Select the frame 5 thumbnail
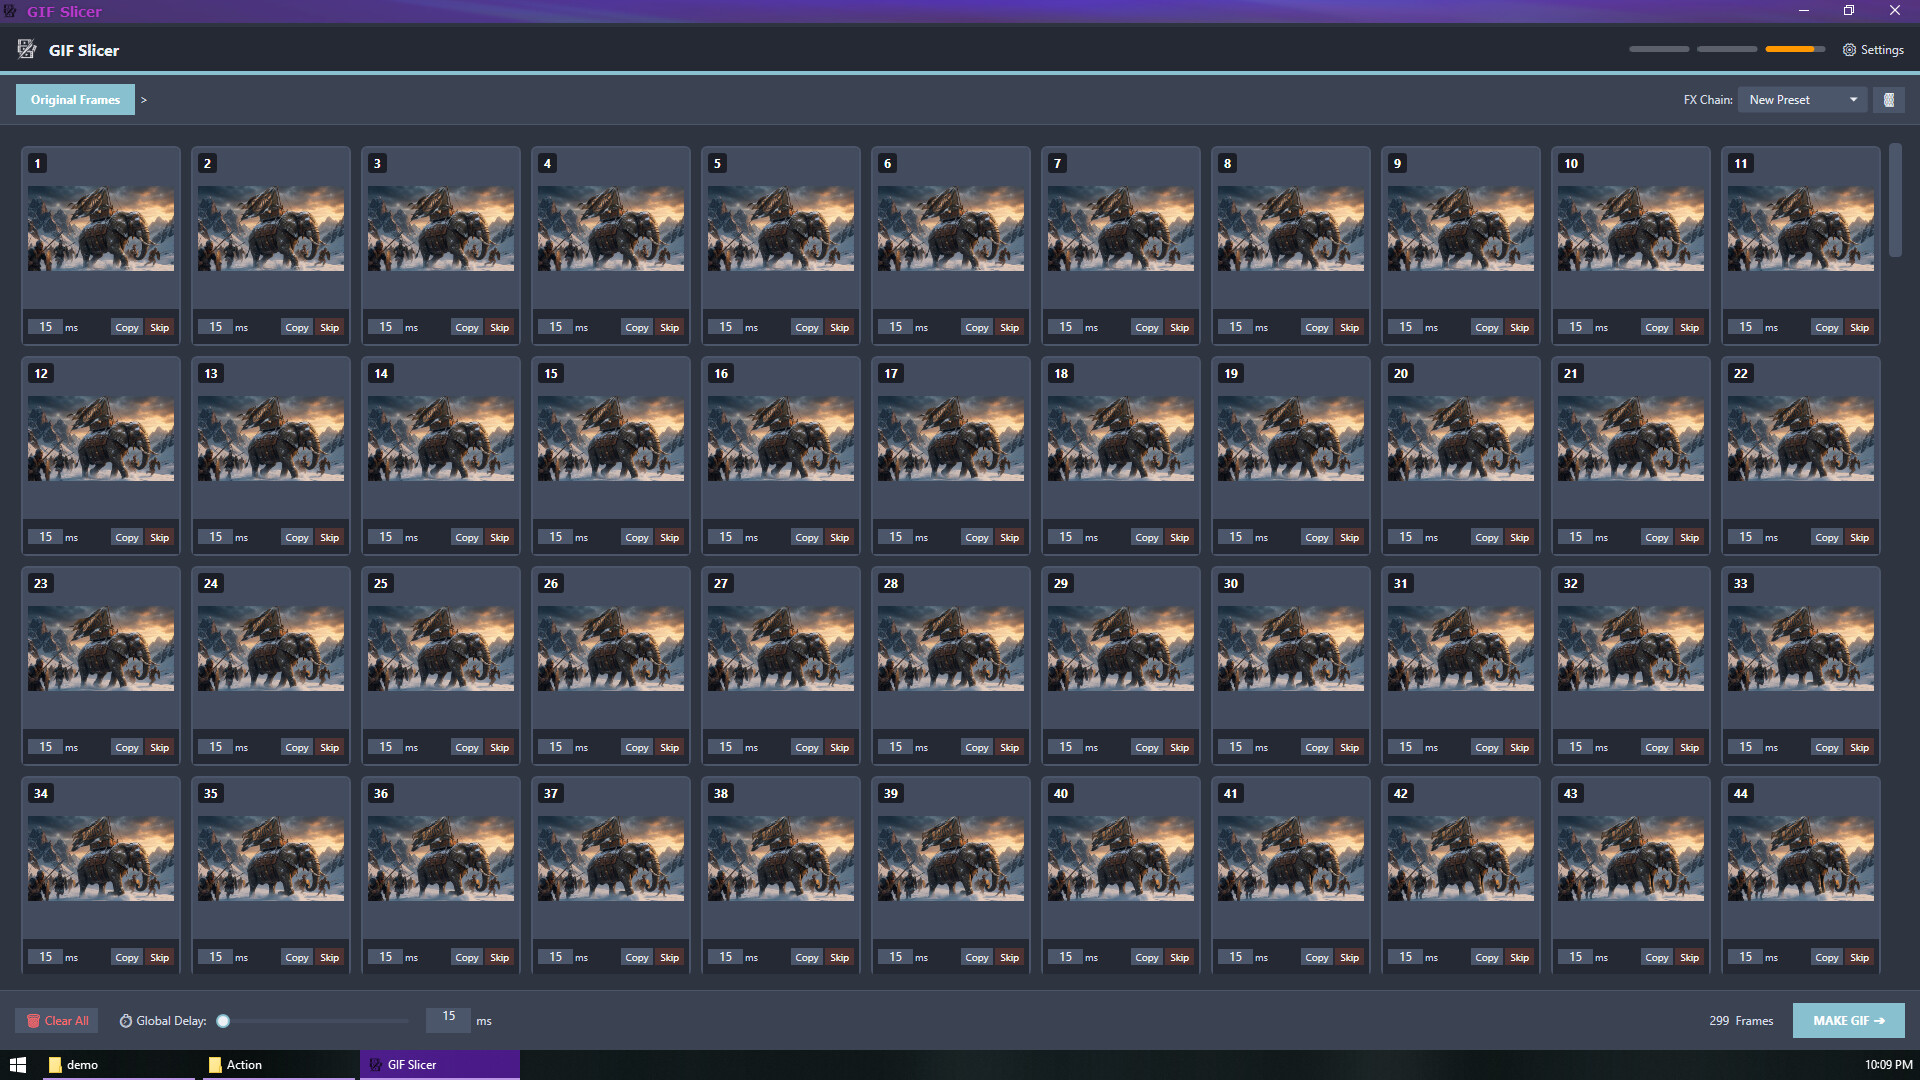1920x1080 pixels. point(781,229)
